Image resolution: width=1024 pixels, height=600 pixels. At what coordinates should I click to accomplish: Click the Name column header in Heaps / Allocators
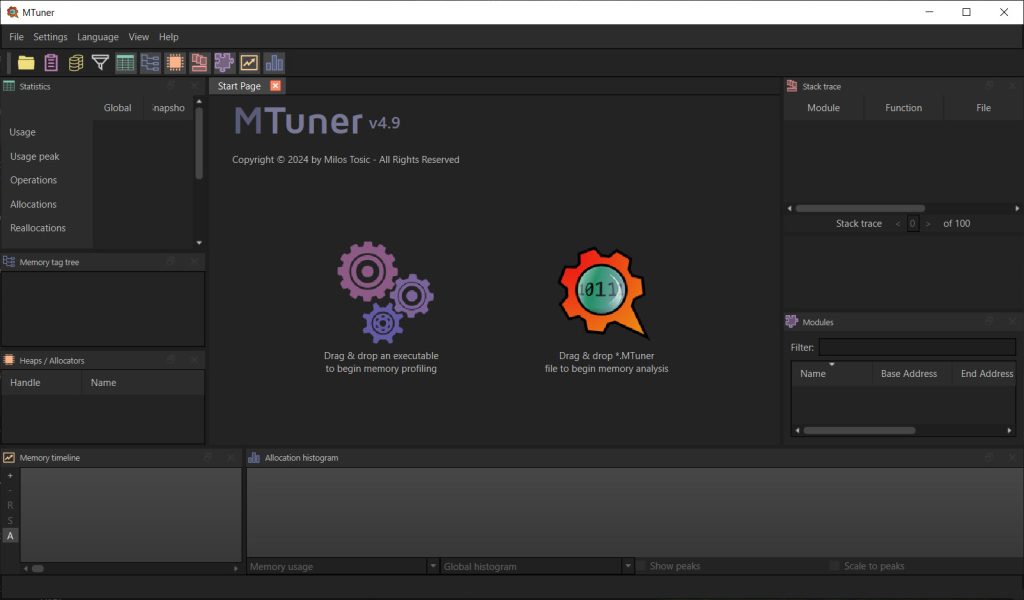(142, 383)
